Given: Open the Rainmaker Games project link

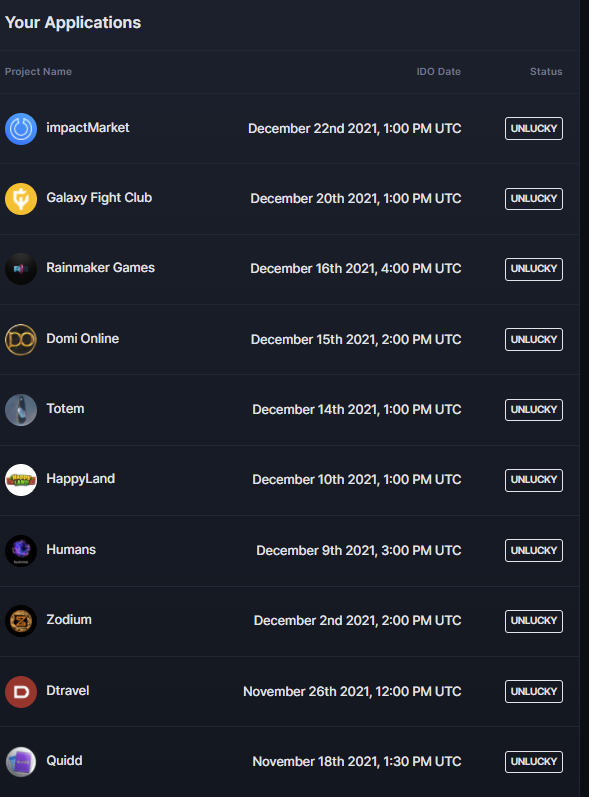Looking at the screenshot, I should [x=101, y=268].
